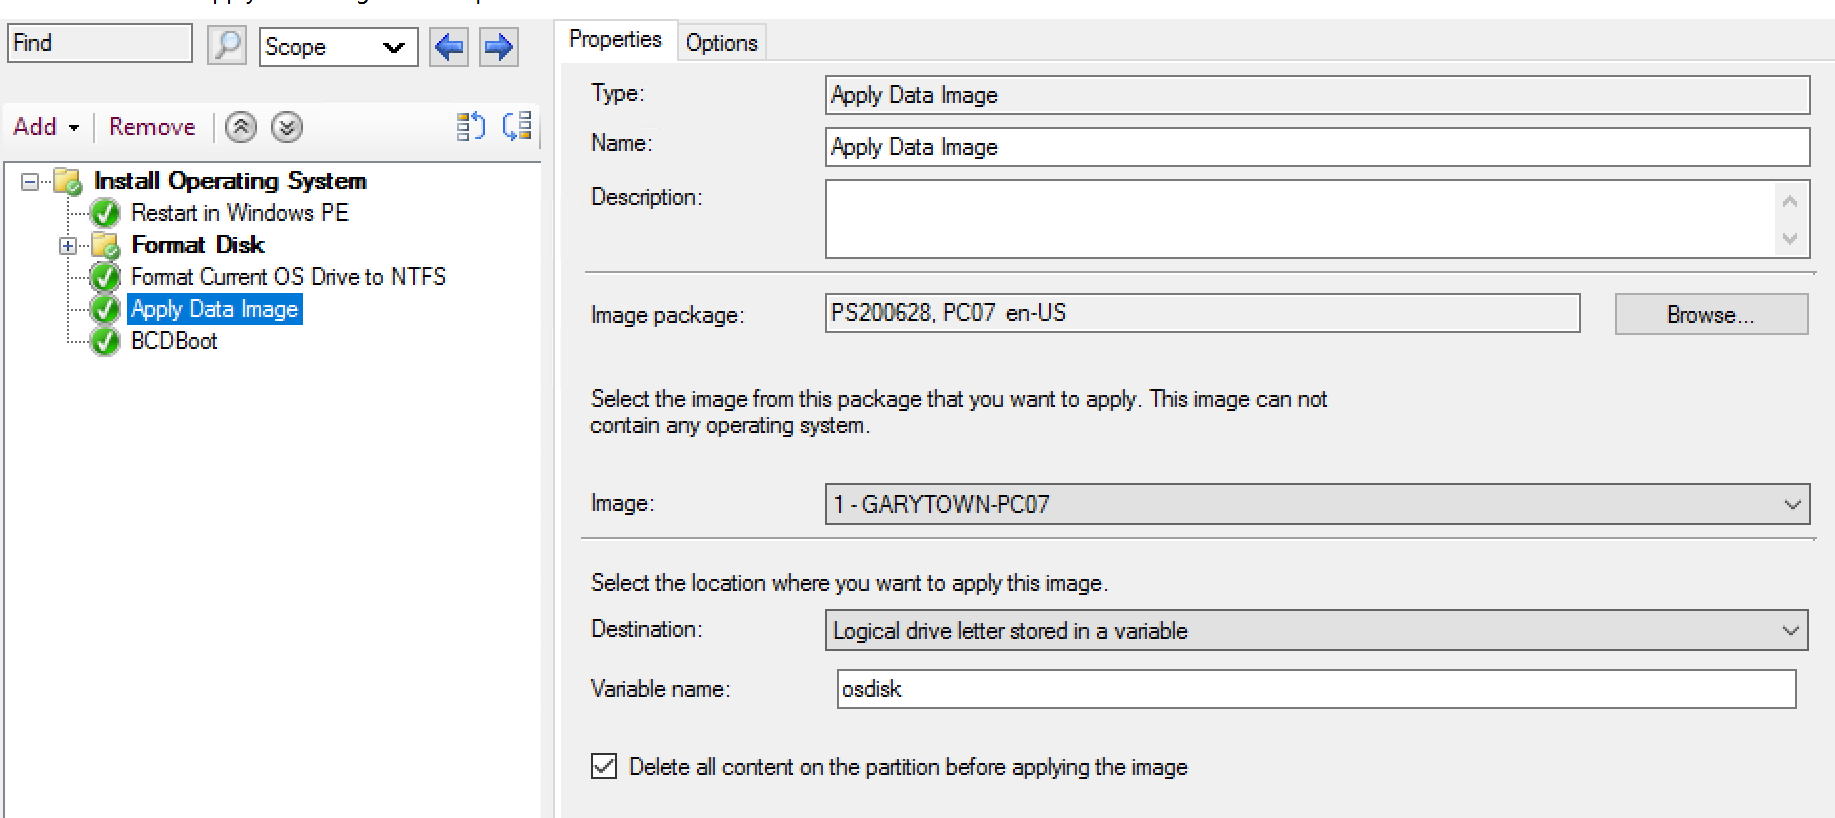Screen dimensions: 1835x818
Task: Open the Destination dropdown
Action: (1316, 631)
